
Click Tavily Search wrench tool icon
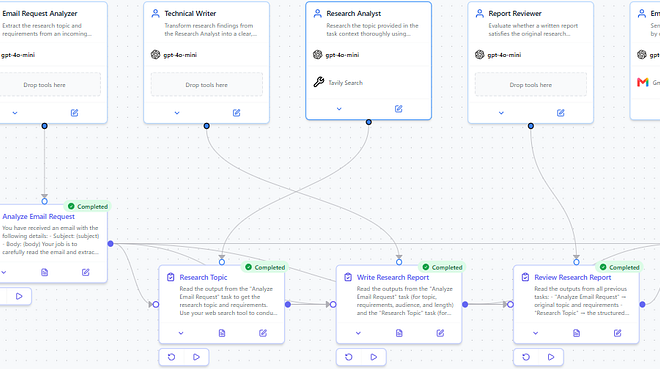pyautogui.click(x=319, y=82)
